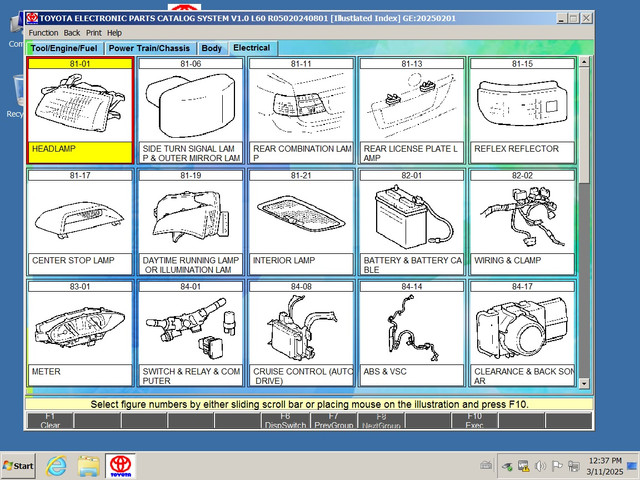Image resolution: width=640 pixels, height=480 pixels.
Task: Open the Action Center flag tray icon
Action: (x=557, y=466)
